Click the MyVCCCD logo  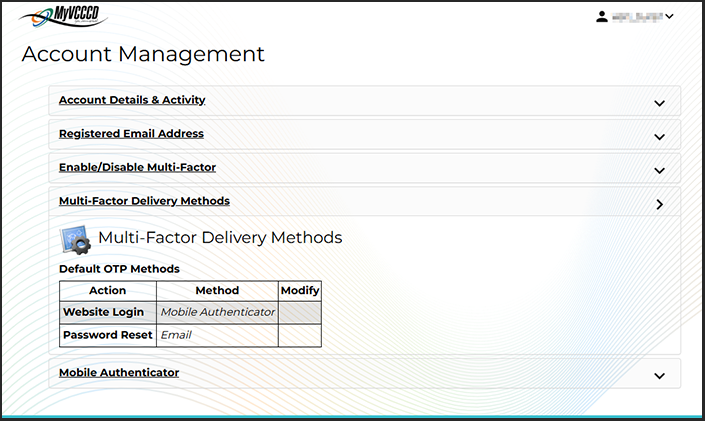click(63, 16)
